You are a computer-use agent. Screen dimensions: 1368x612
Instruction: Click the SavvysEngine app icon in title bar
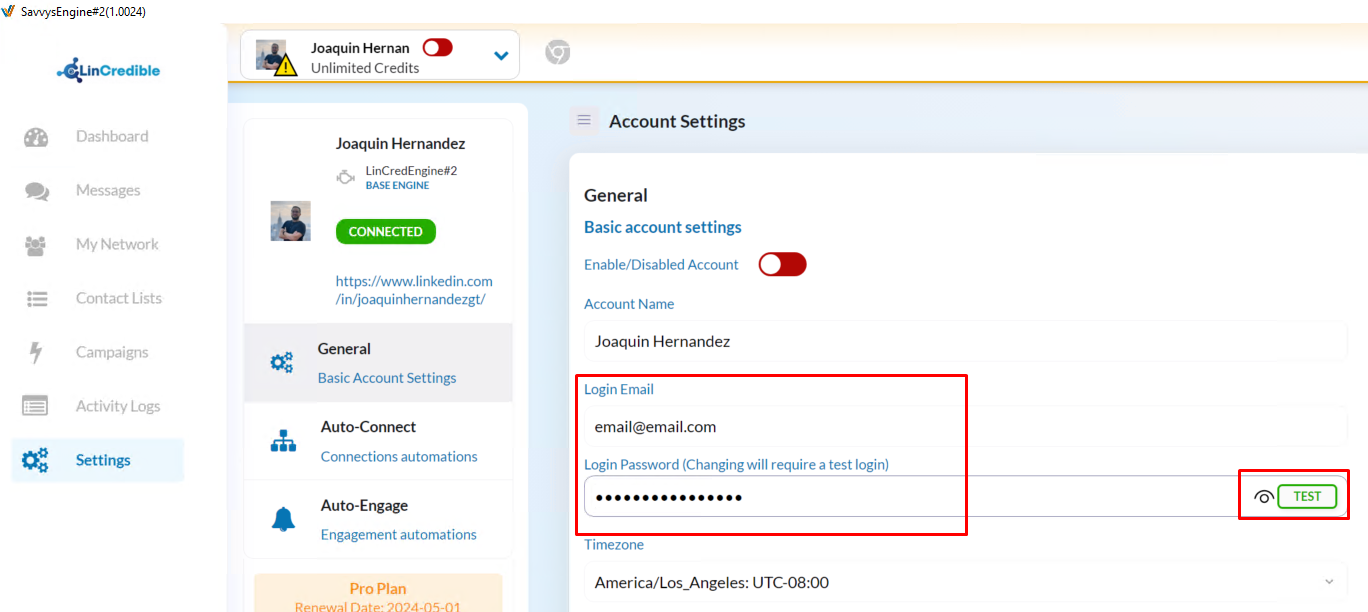8,11
